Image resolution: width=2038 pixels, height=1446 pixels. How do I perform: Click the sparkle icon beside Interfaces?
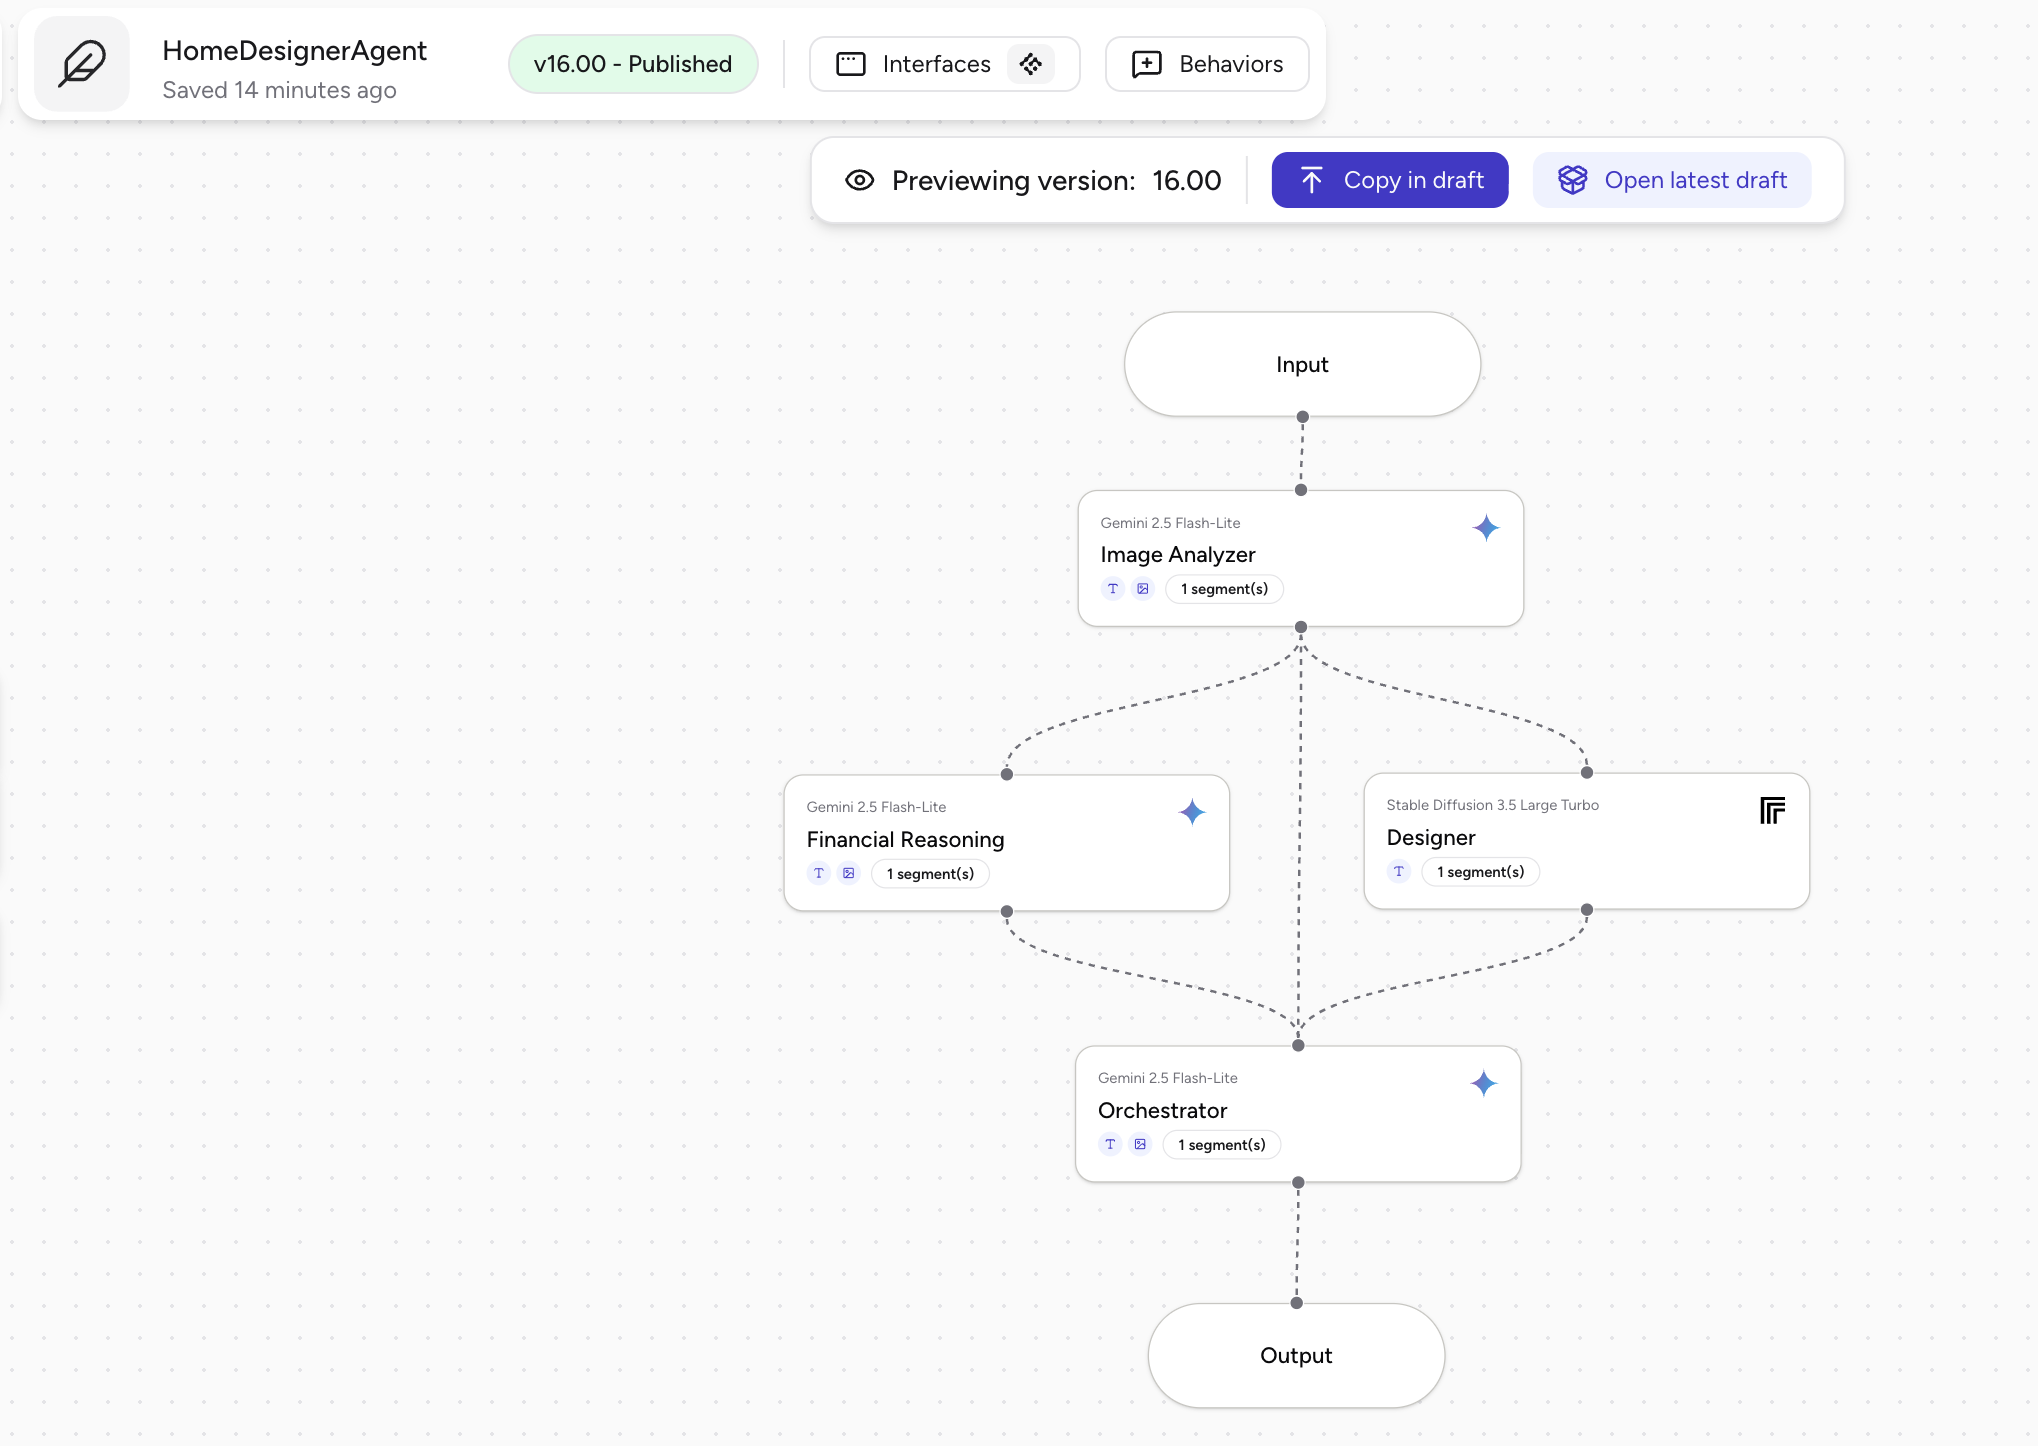coord(1031,64)
